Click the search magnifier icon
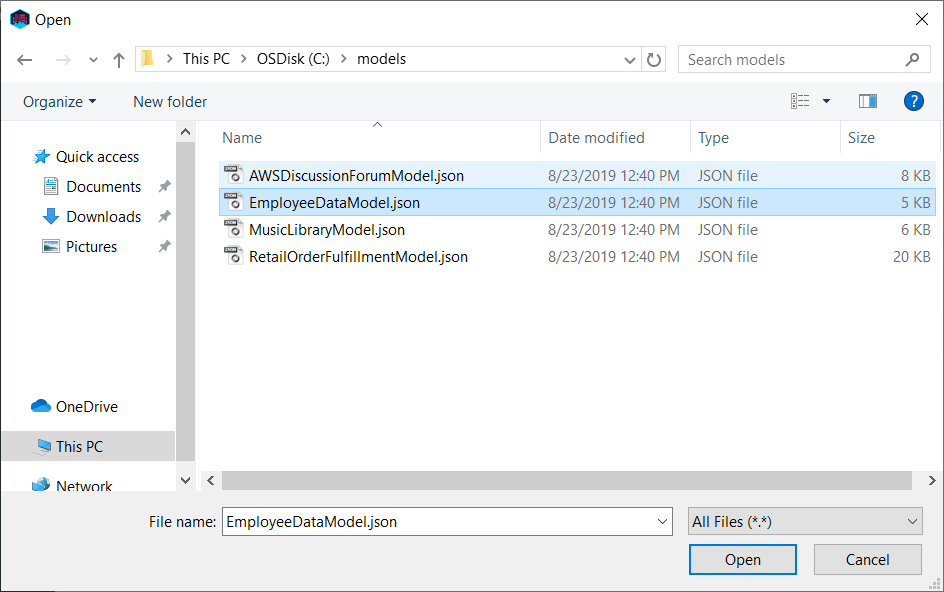This screenshot has height=592, width=944. click(x=911, y=59)
